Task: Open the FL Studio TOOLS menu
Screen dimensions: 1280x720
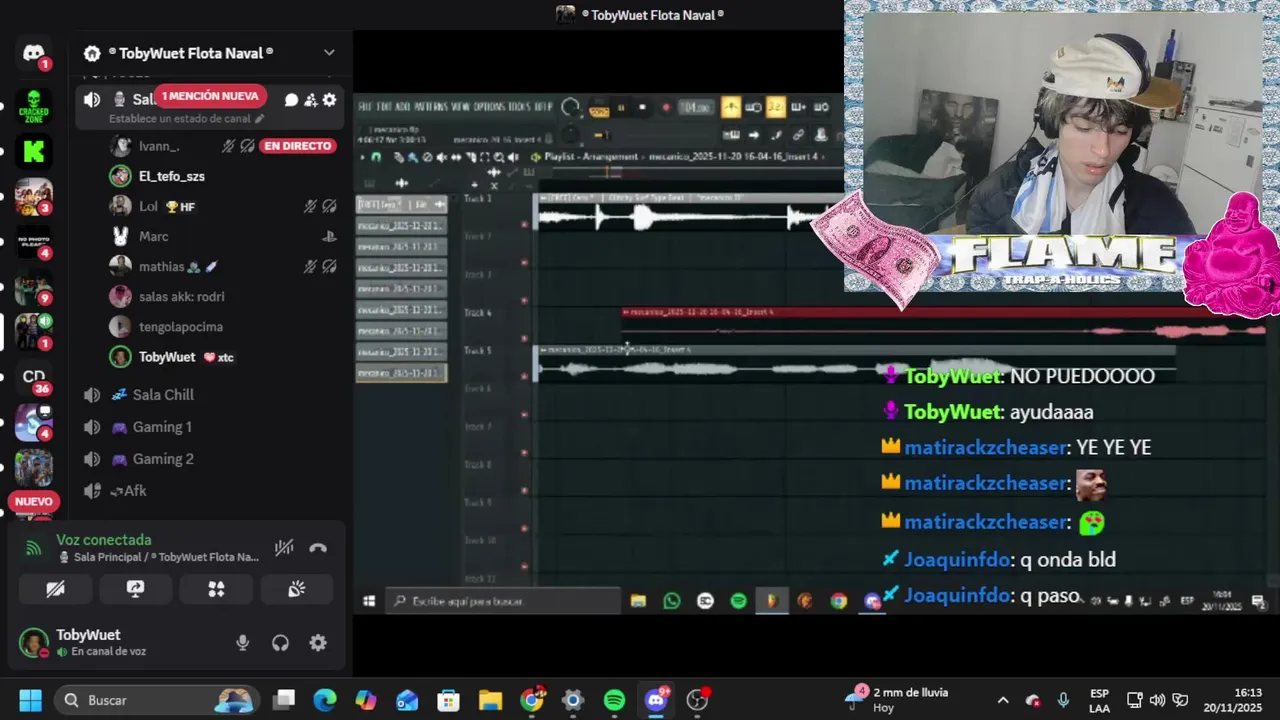Action: pos(520,107)
